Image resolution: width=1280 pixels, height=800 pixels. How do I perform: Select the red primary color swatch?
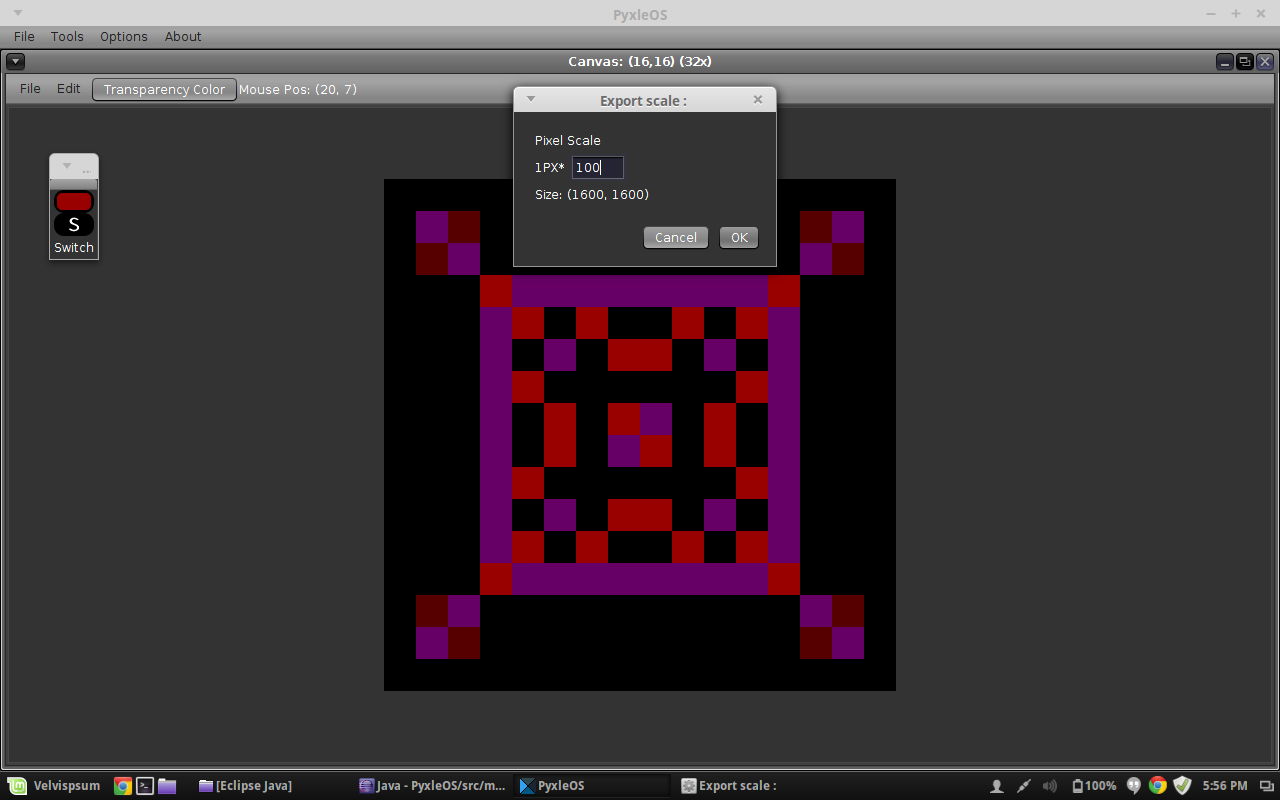point(74,201)
